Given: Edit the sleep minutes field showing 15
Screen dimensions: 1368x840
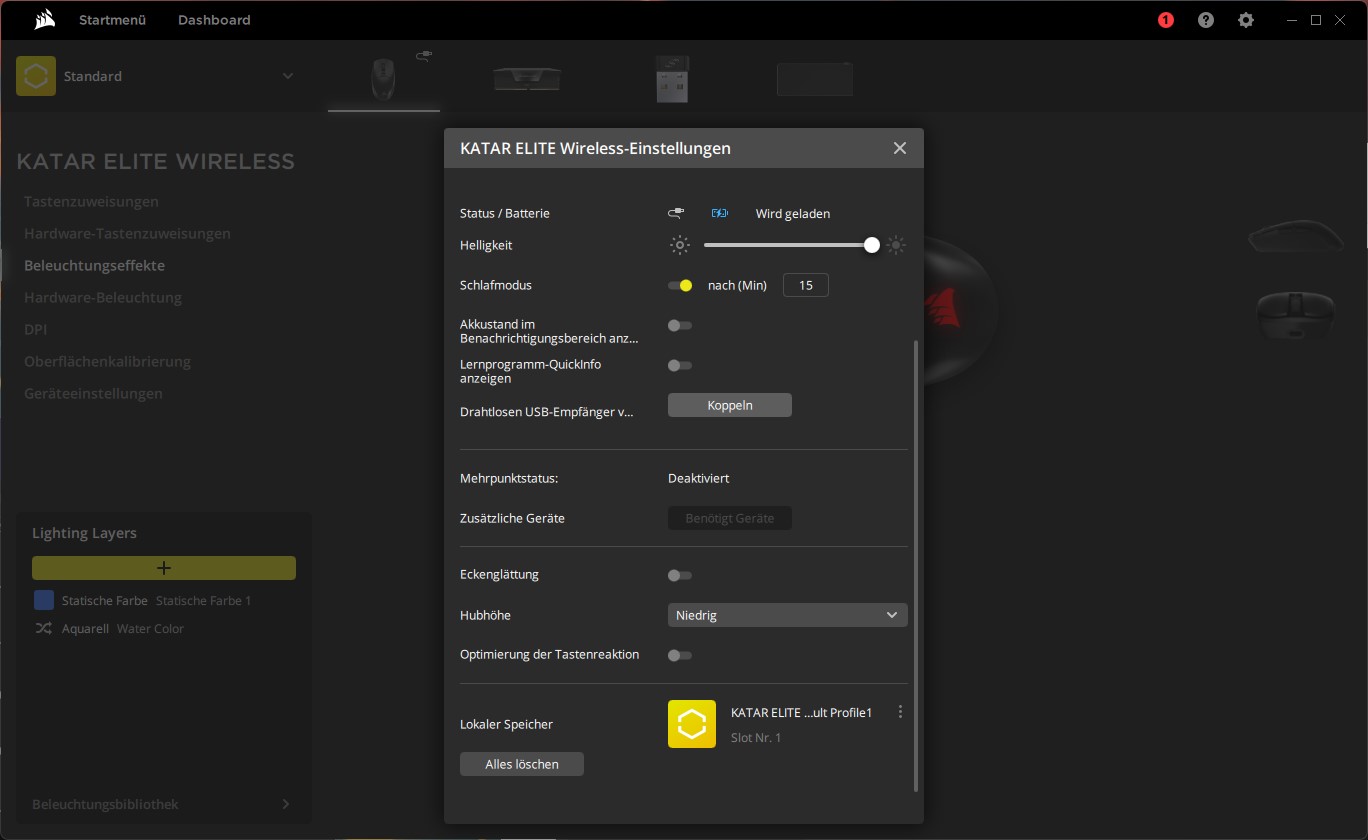Looking at the screenshot, I should pyautogui.click(x=806, y=285).
